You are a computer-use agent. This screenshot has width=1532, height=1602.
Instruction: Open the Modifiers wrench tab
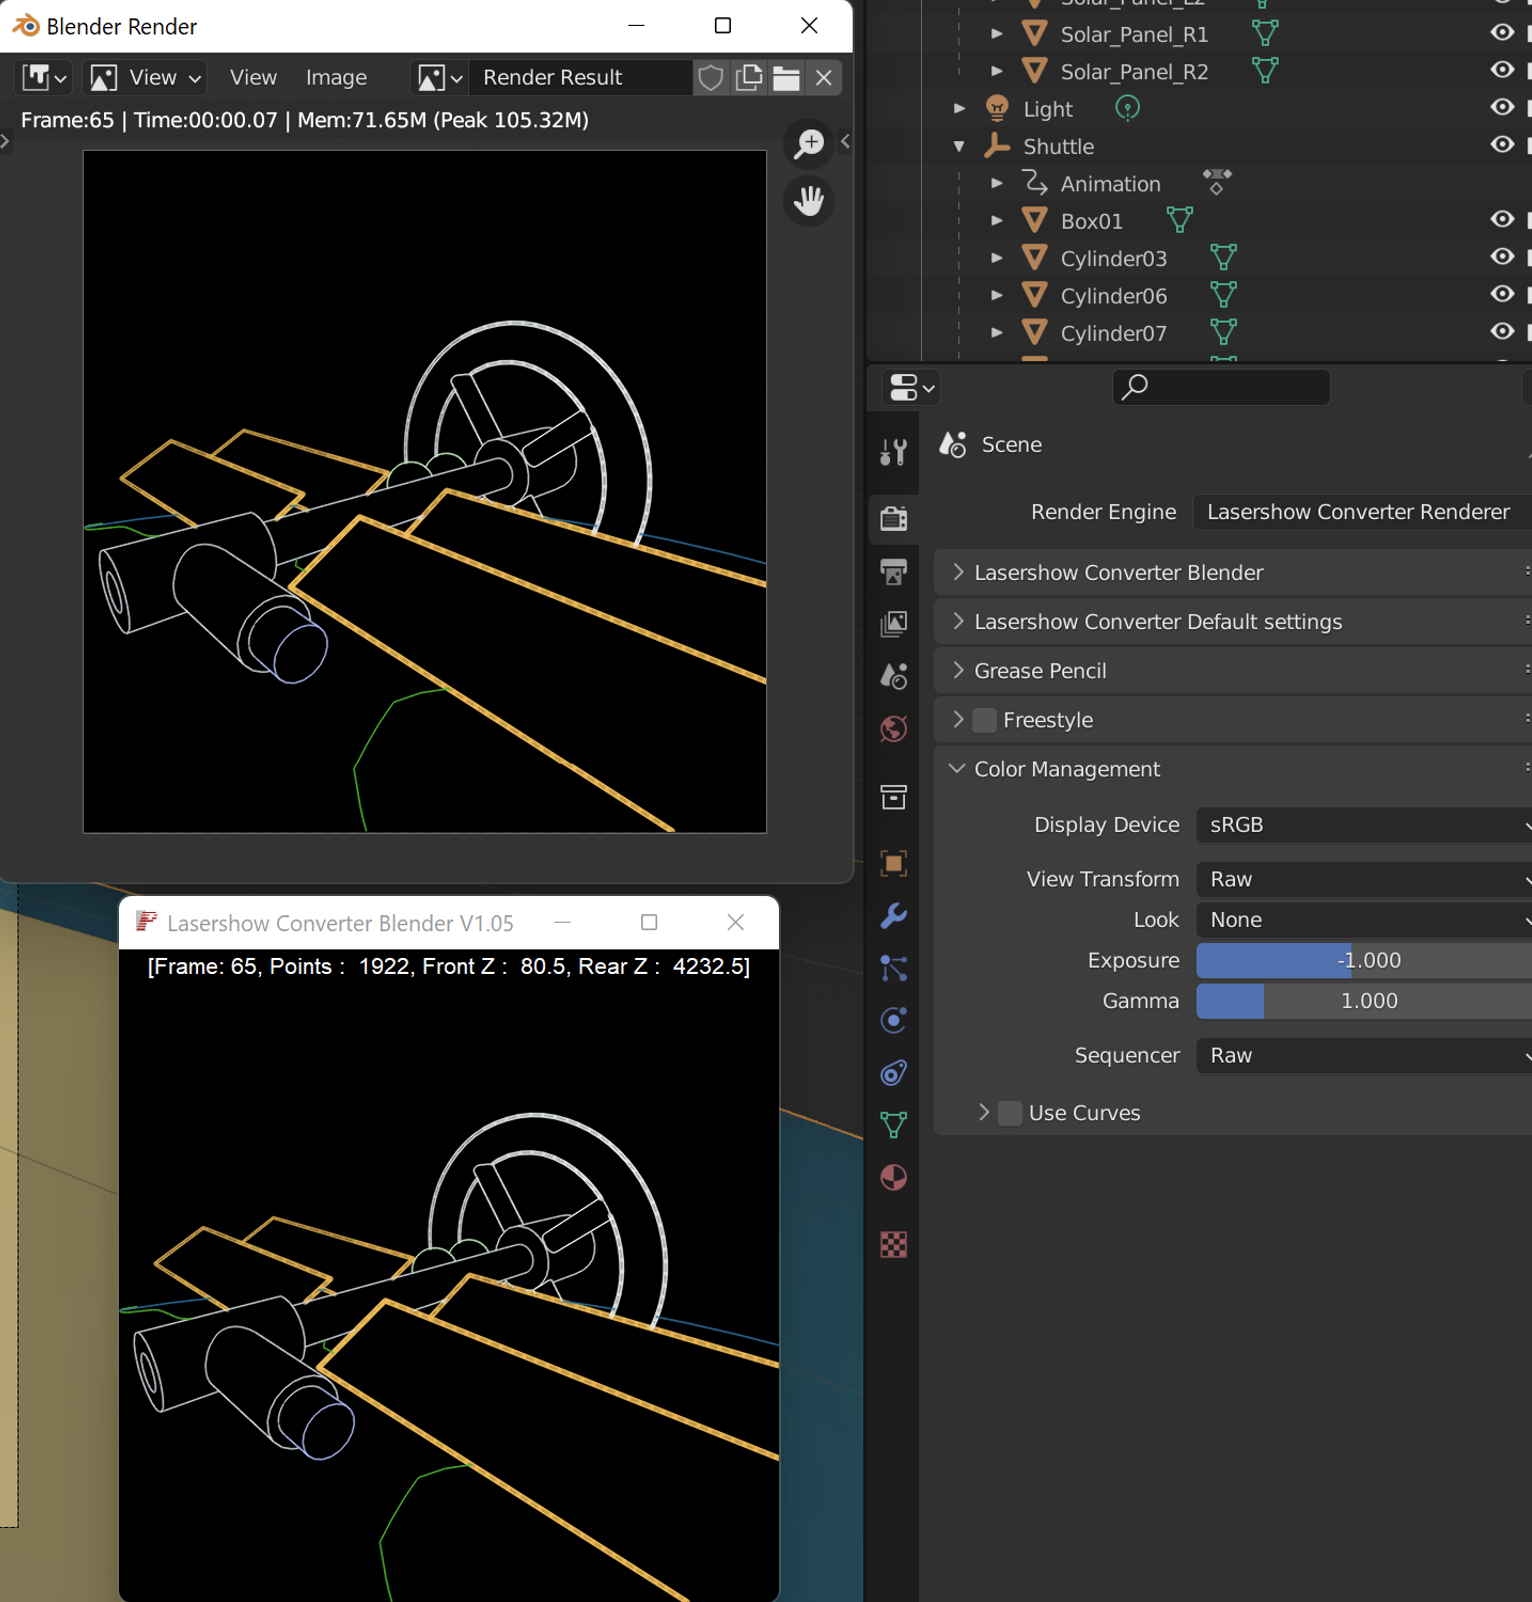893,916
